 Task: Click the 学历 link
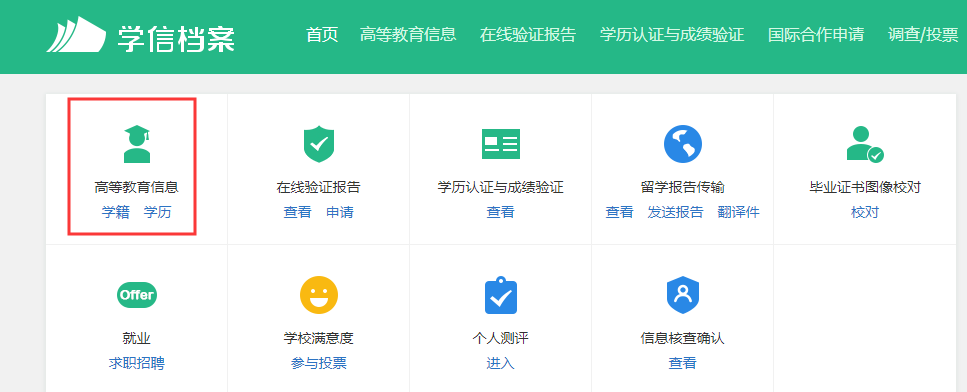coord(158,213)
